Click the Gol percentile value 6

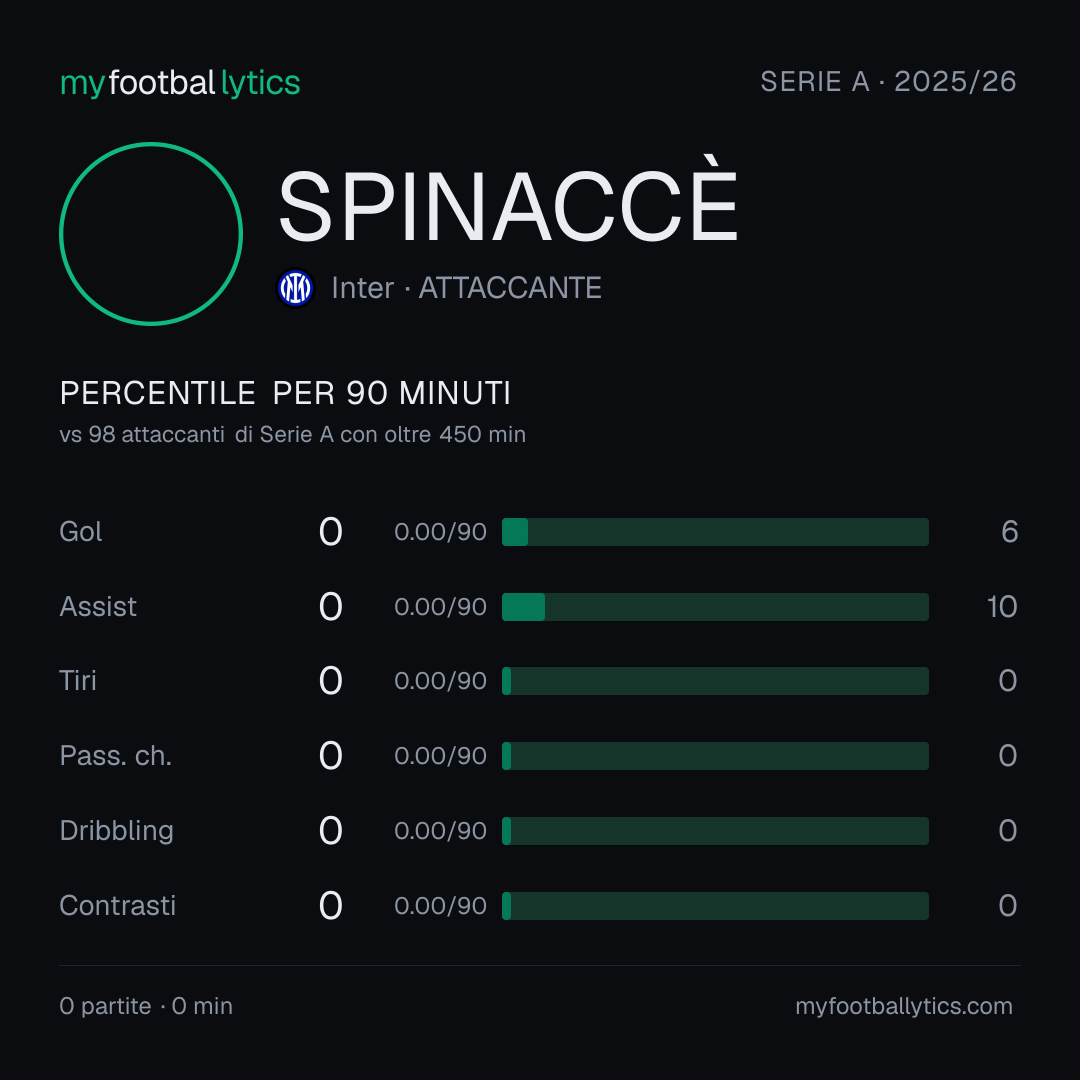coord(1009,532)
